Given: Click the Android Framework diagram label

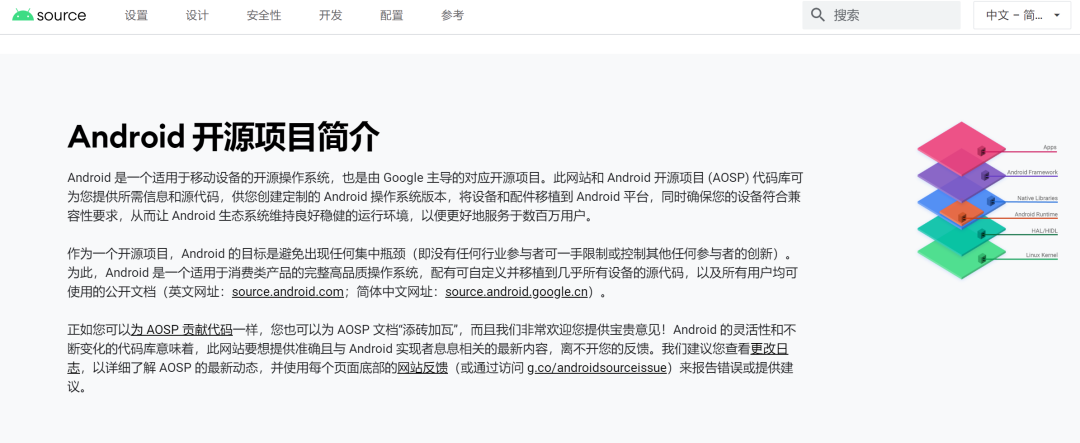Looking at the screenshot, I should [x=1032, y=172].
